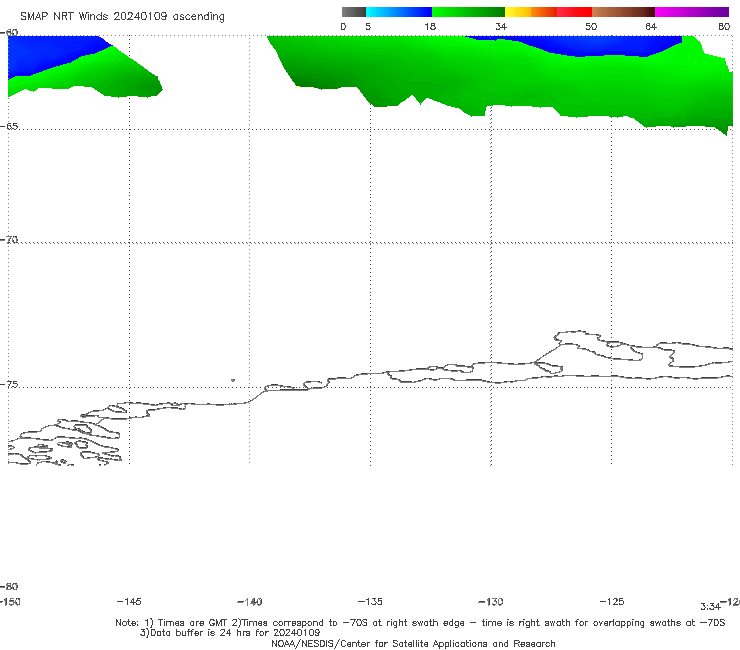Screen dimensions: 740x650
Task: Click the color bar label '18'
Action: pos(430,26)
